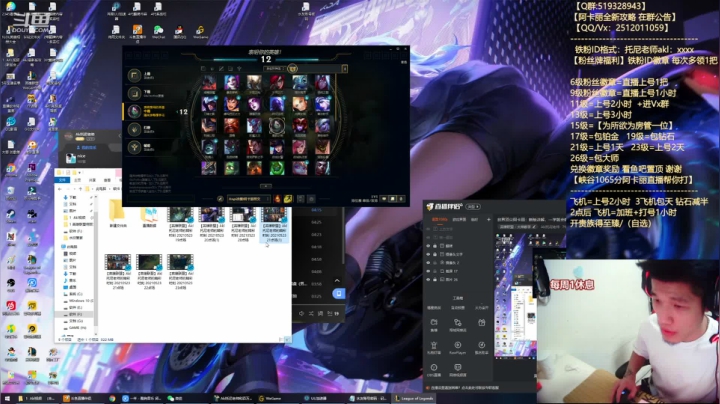
Task: Select the Support role filter icon
Action: point(239,68)
